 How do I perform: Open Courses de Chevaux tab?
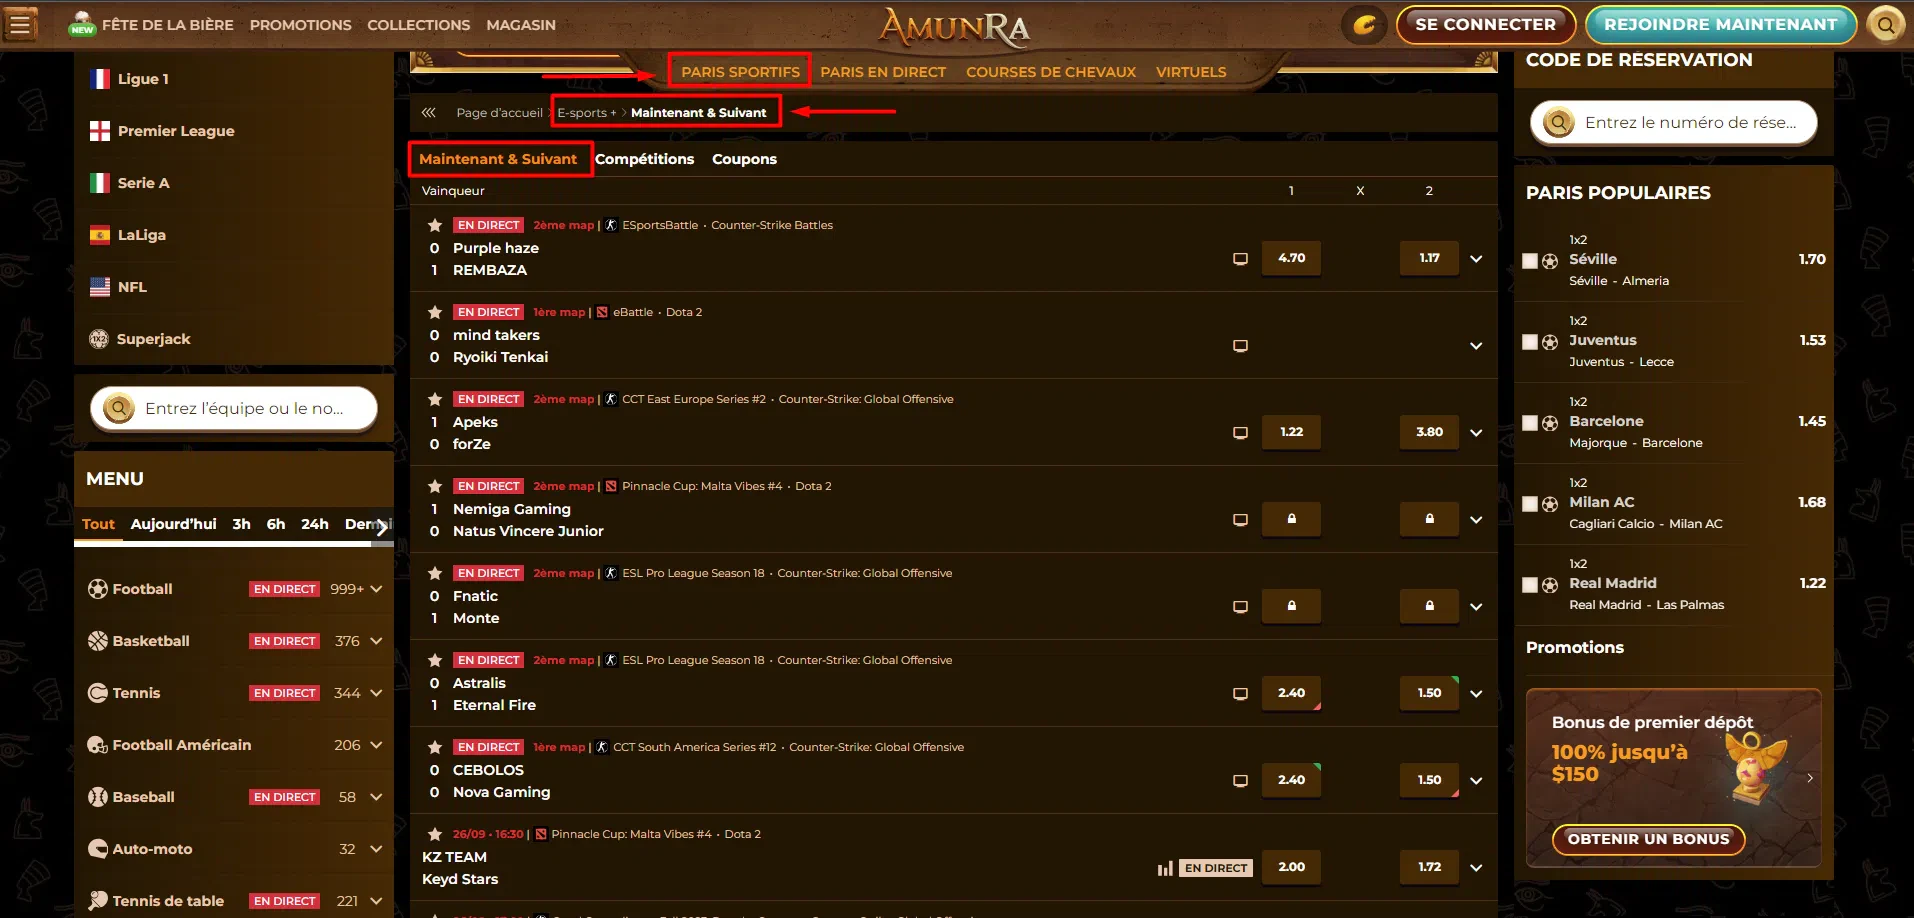[x=1051, y=72]
